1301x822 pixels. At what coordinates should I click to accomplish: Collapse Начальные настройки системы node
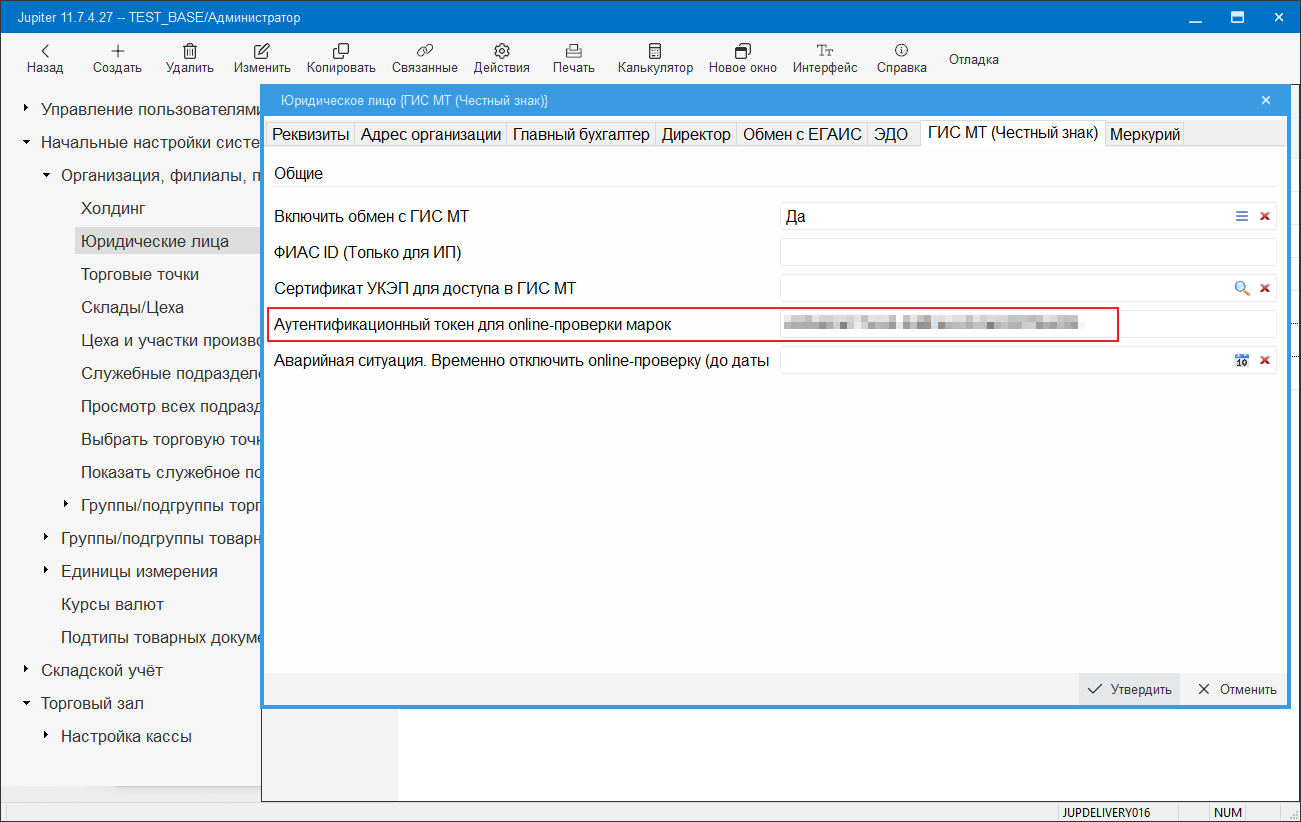point(26,142)
